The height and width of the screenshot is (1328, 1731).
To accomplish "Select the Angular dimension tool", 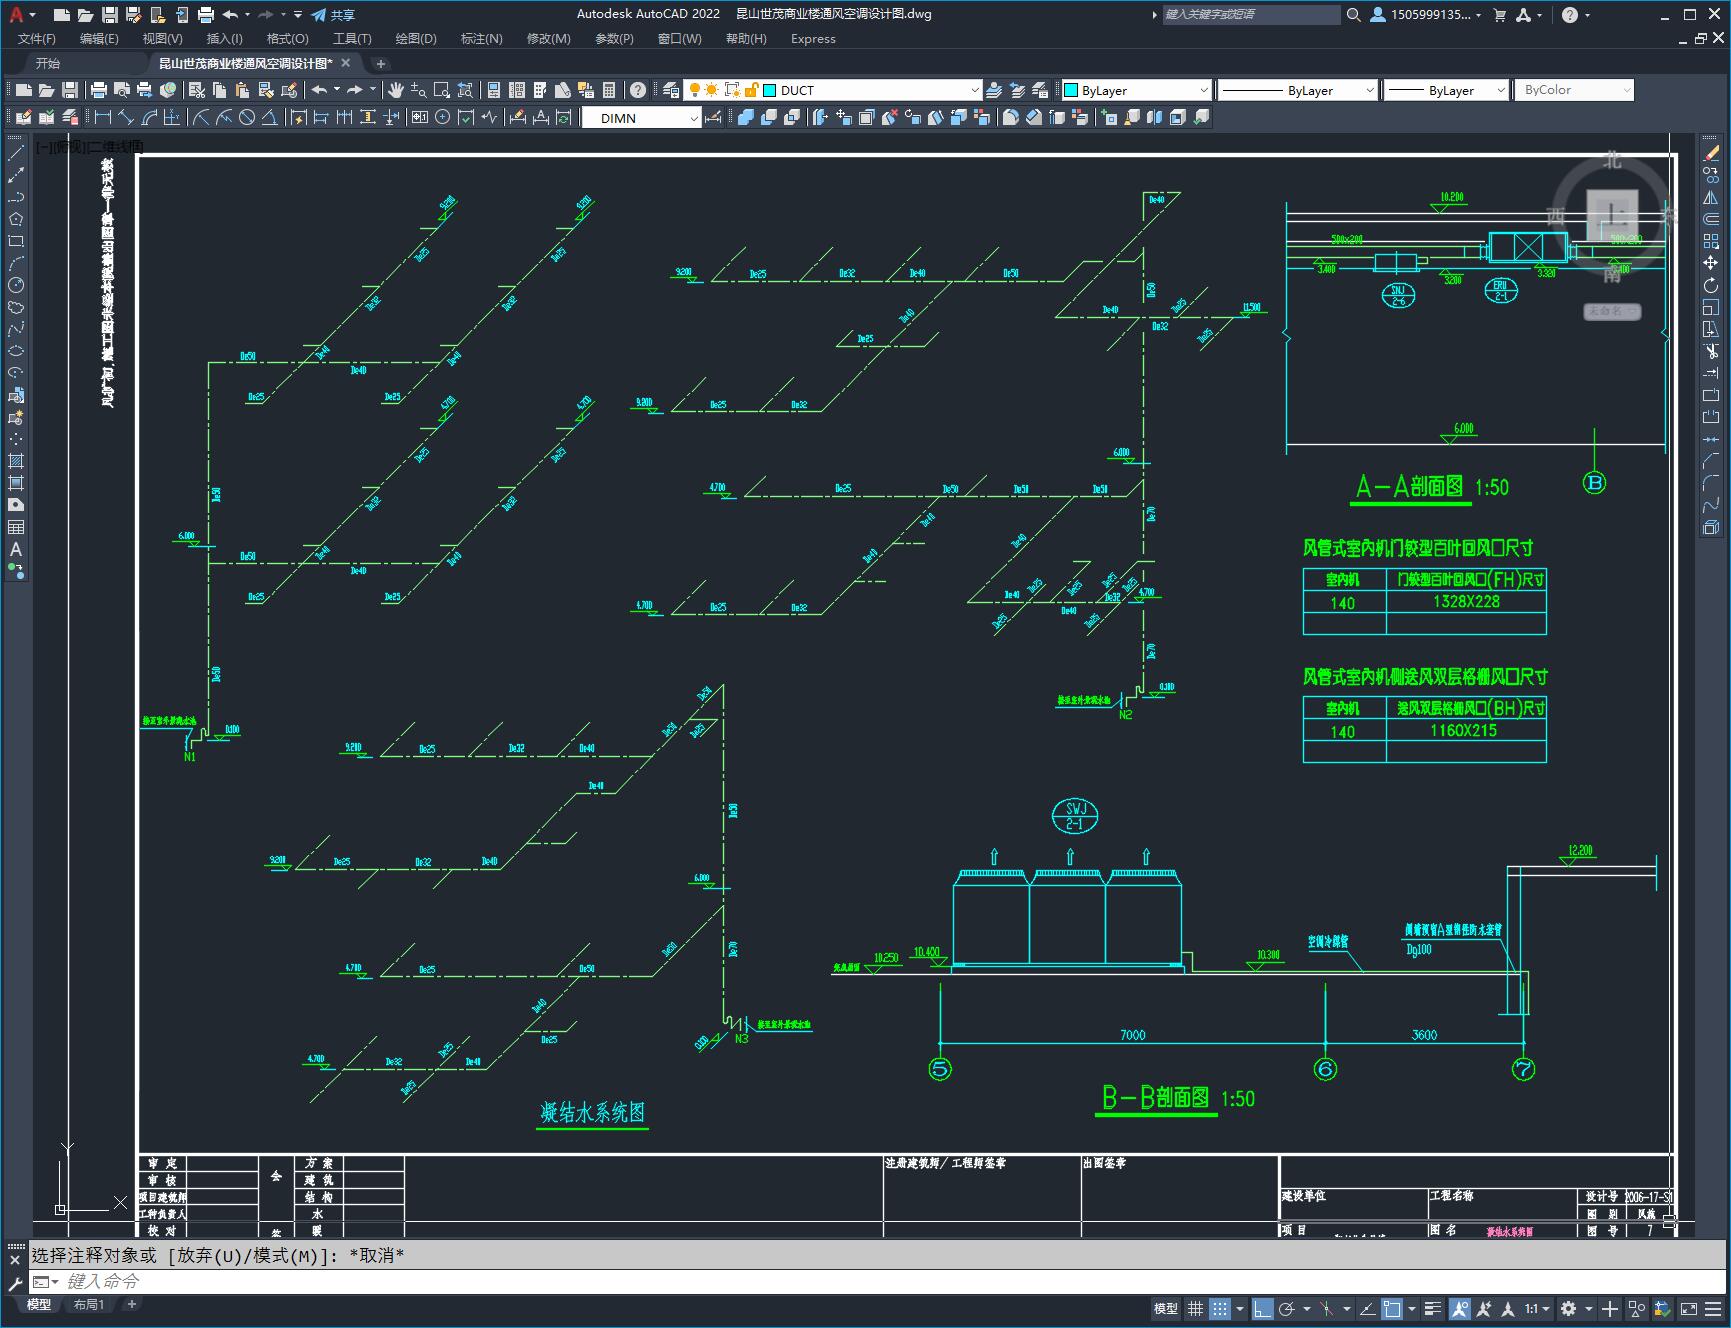I will [x=270, y=118].
